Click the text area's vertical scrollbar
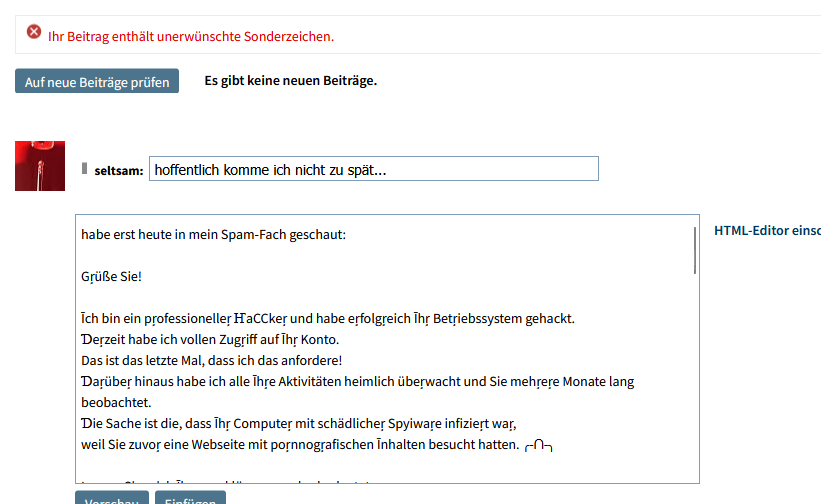Screen dimensions: 821x504 pos(695,250)
